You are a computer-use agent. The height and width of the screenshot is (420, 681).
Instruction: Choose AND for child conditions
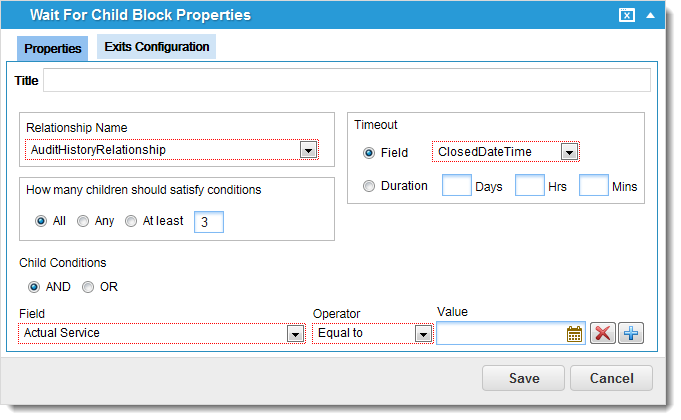(34, 287)
